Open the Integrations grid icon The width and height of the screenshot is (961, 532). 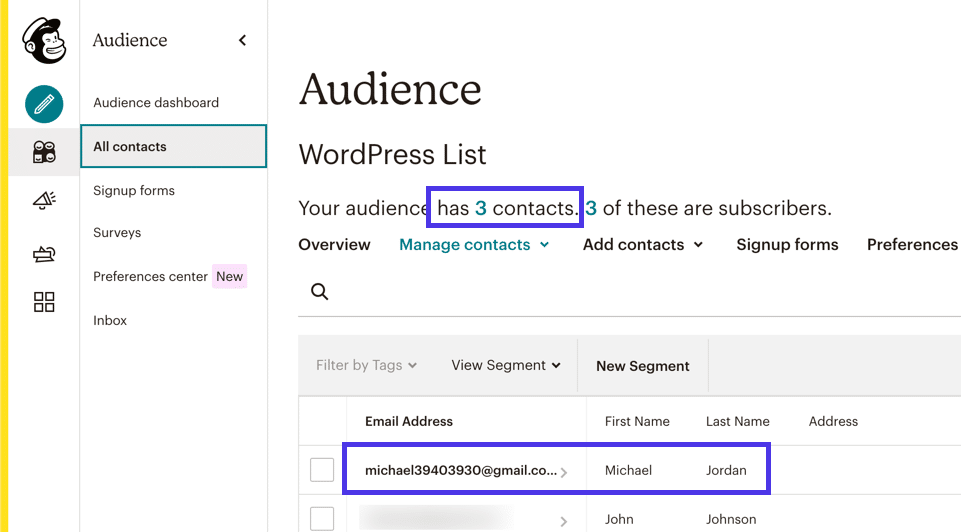pos(44,302)
